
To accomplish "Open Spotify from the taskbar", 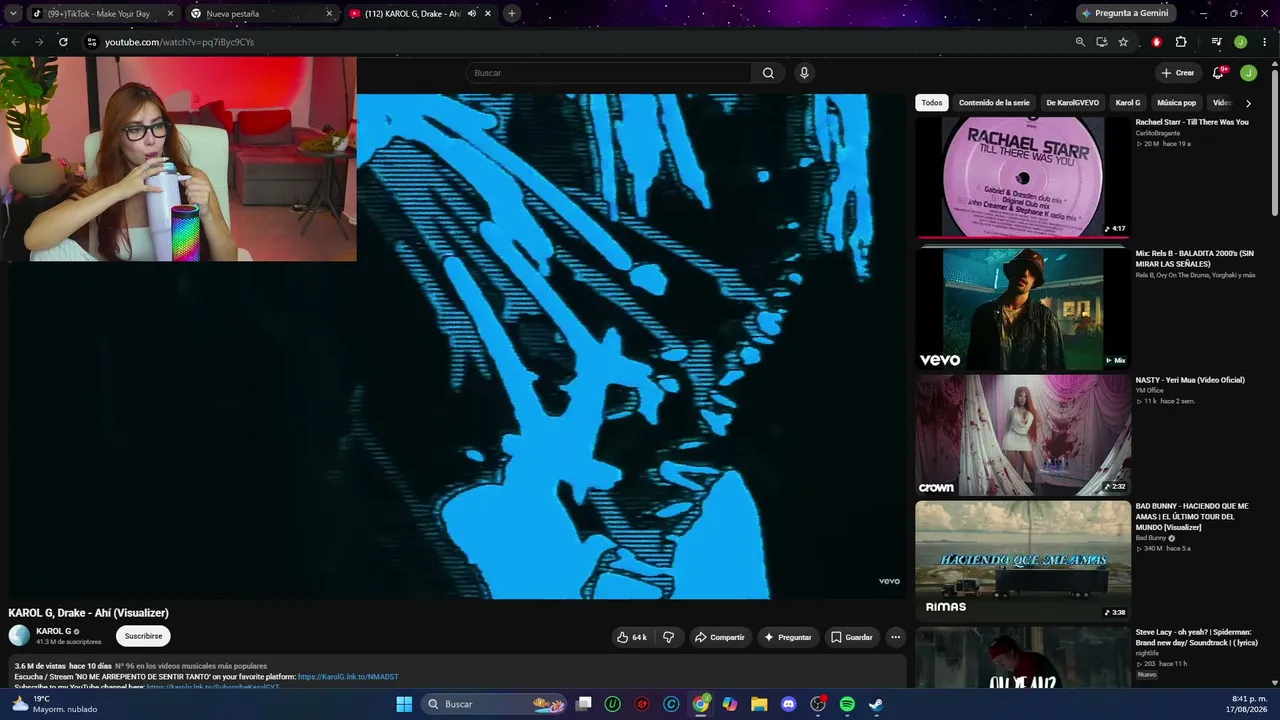I will [847, 704].
